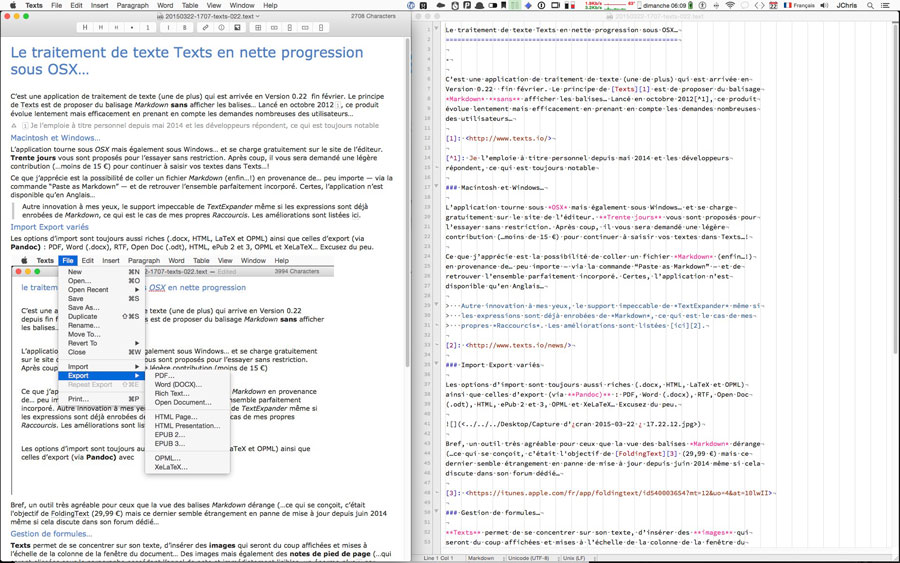Open the File menu in the top menu bar
Image resolution: width=900 pixels, height=563 pixels.
click(56, 5)
